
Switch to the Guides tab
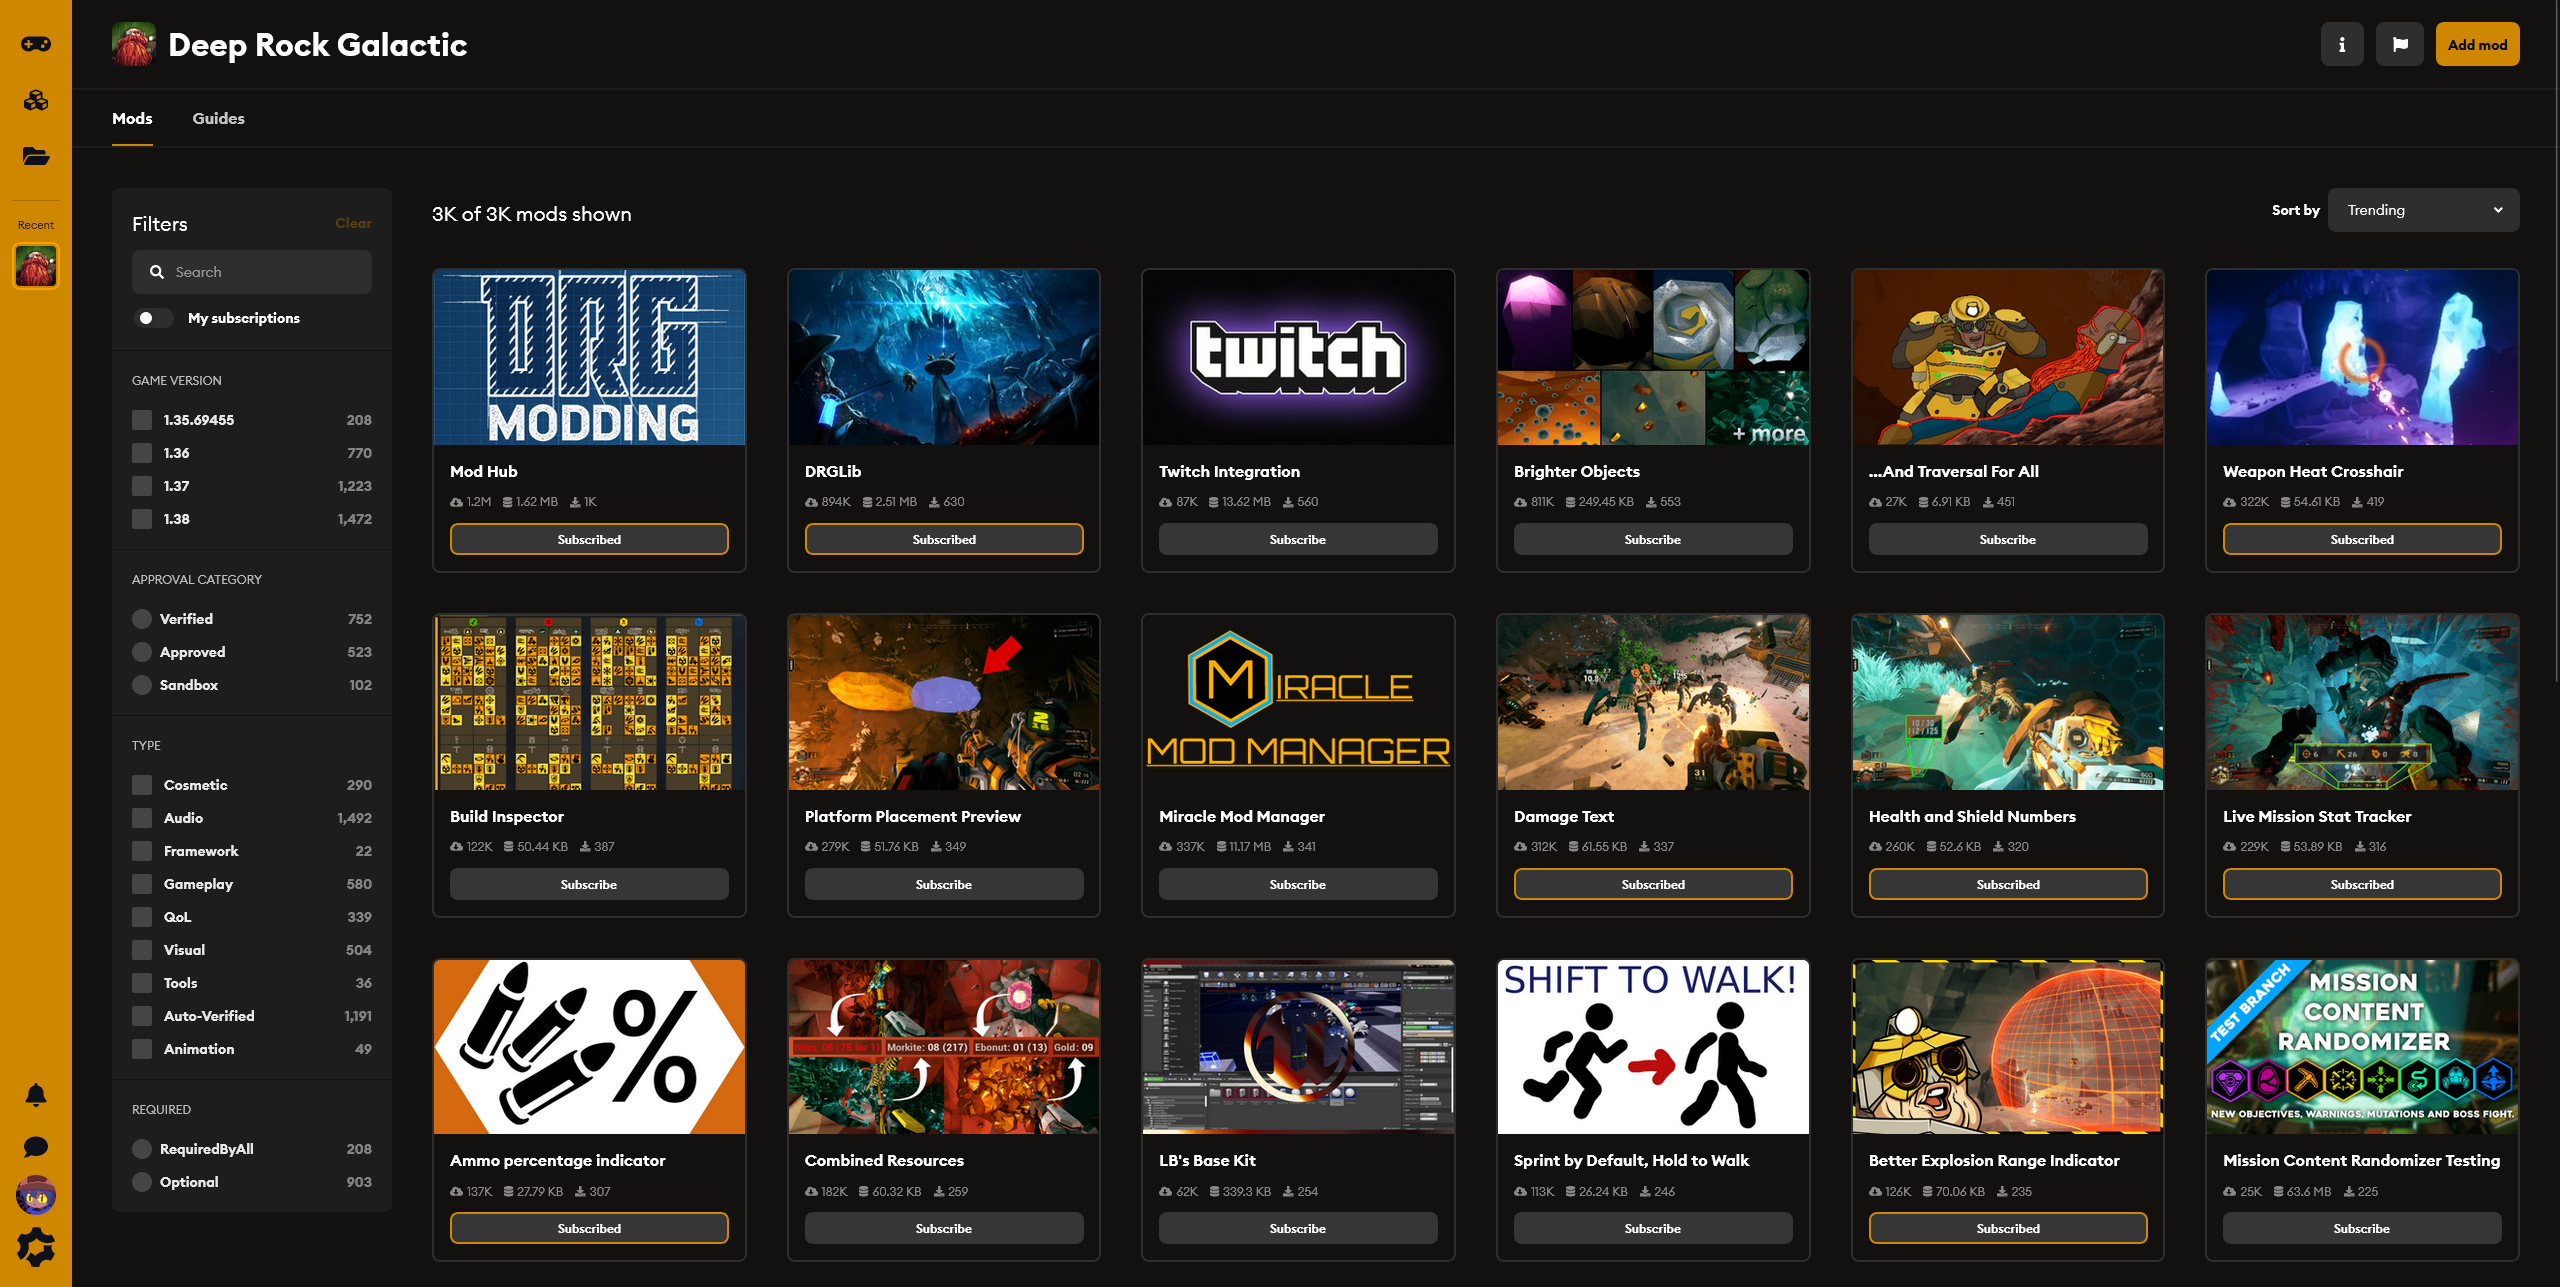(218, 118)
